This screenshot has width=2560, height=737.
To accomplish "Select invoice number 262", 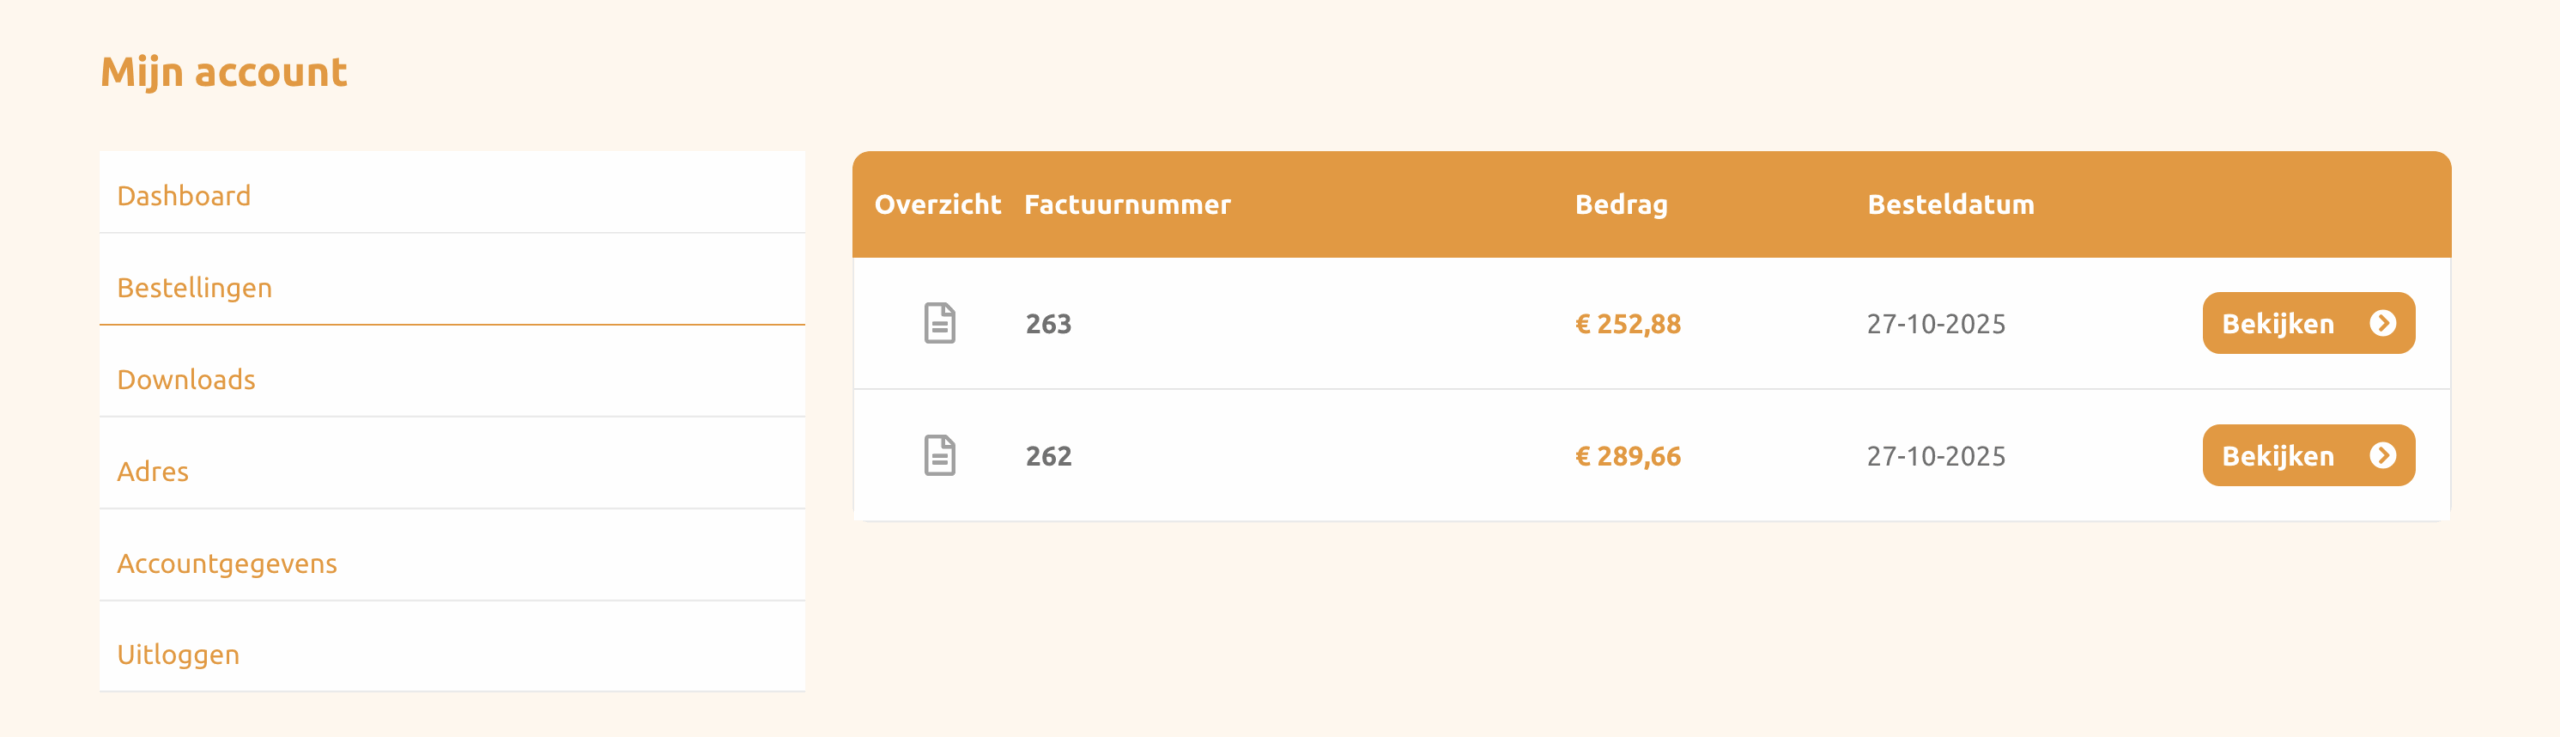I will 1048,457.
